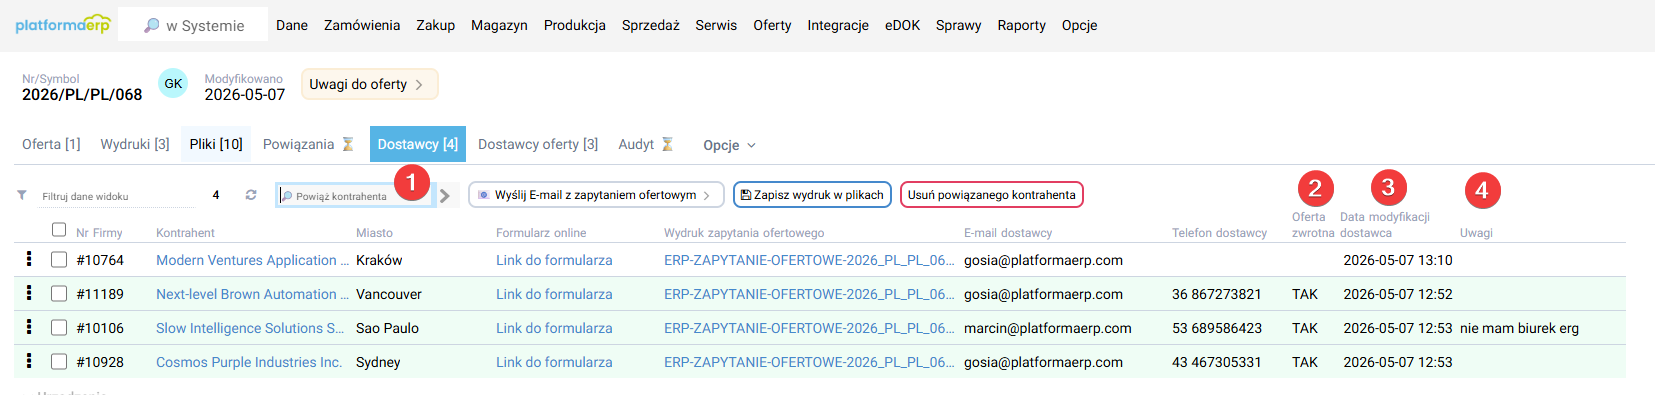The image size is (1655, 395).
Task: Open the Sprawy menu
Action: pyautogui.click(x=958, y=25)
